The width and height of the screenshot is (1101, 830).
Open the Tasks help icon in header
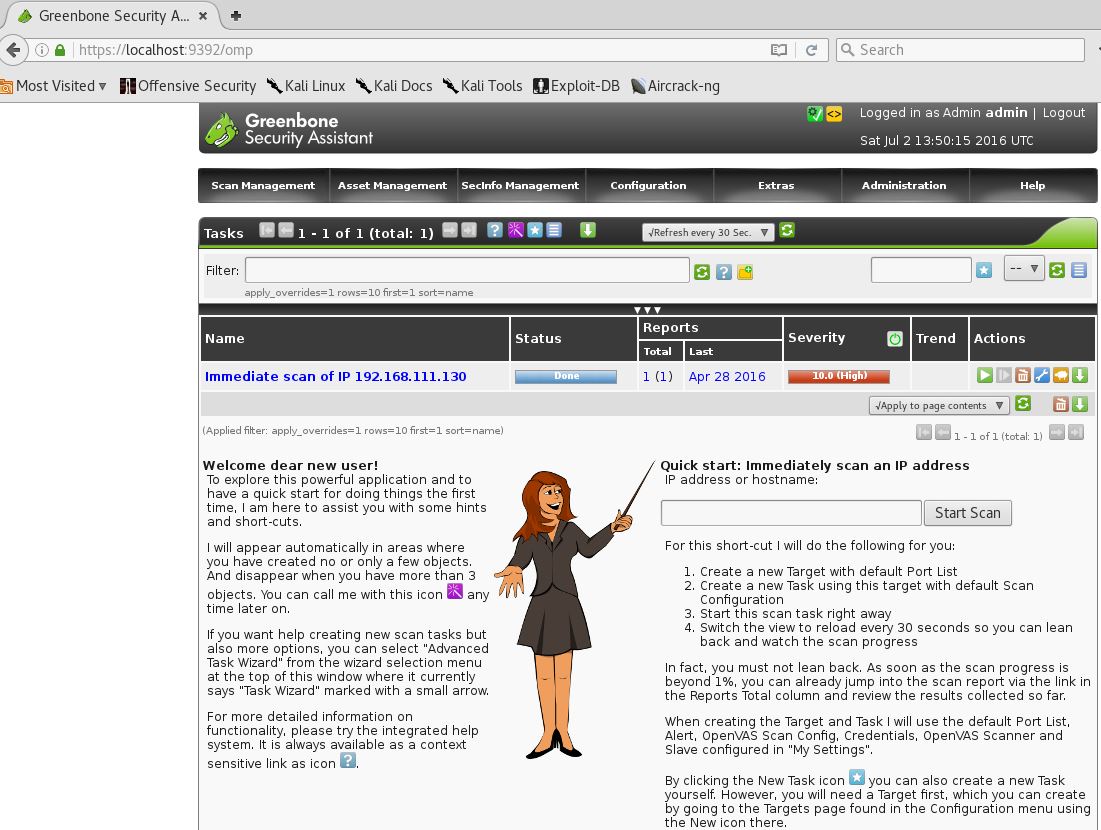coord(495,230)
